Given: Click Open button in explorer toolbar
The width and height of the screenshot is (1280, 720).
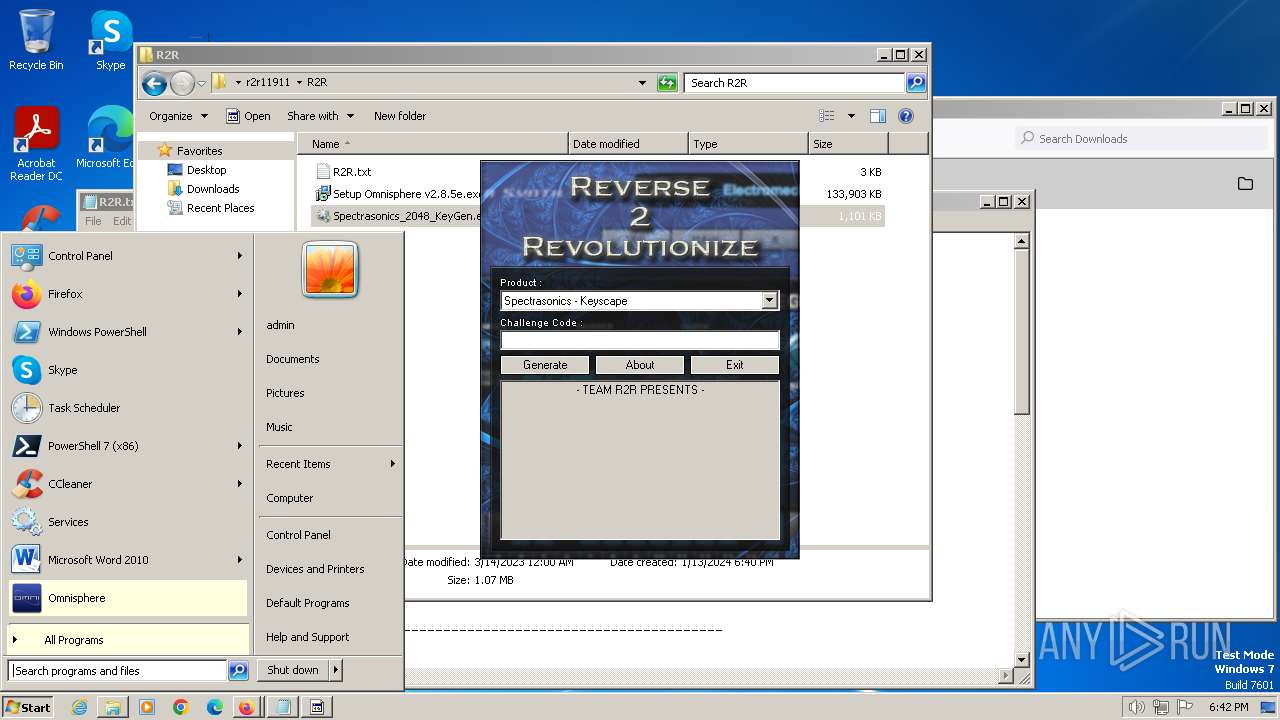Looking at the screenshot, I should coord(248,116).
